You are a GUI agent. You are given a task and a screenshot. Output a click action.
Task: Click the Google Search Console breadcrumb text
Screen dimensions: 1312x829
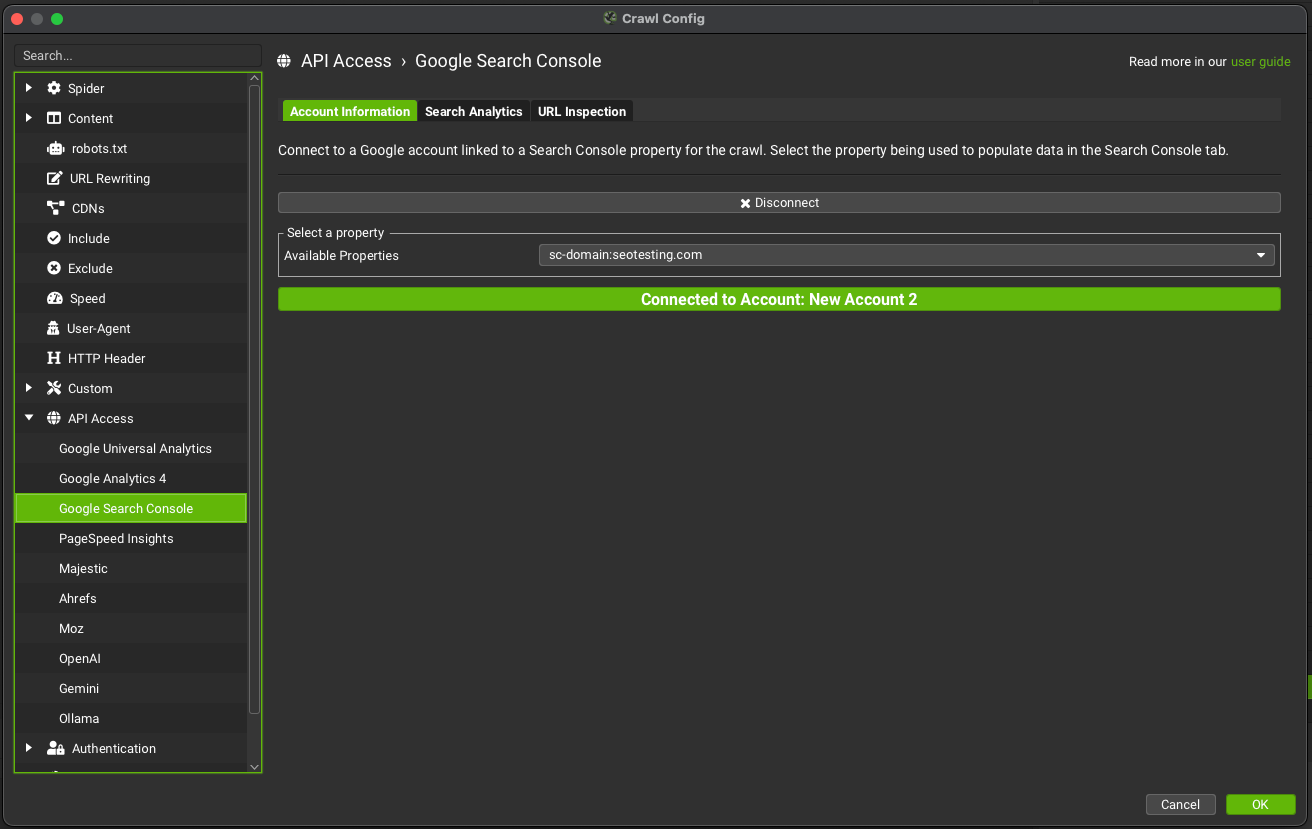pos(508,61)
